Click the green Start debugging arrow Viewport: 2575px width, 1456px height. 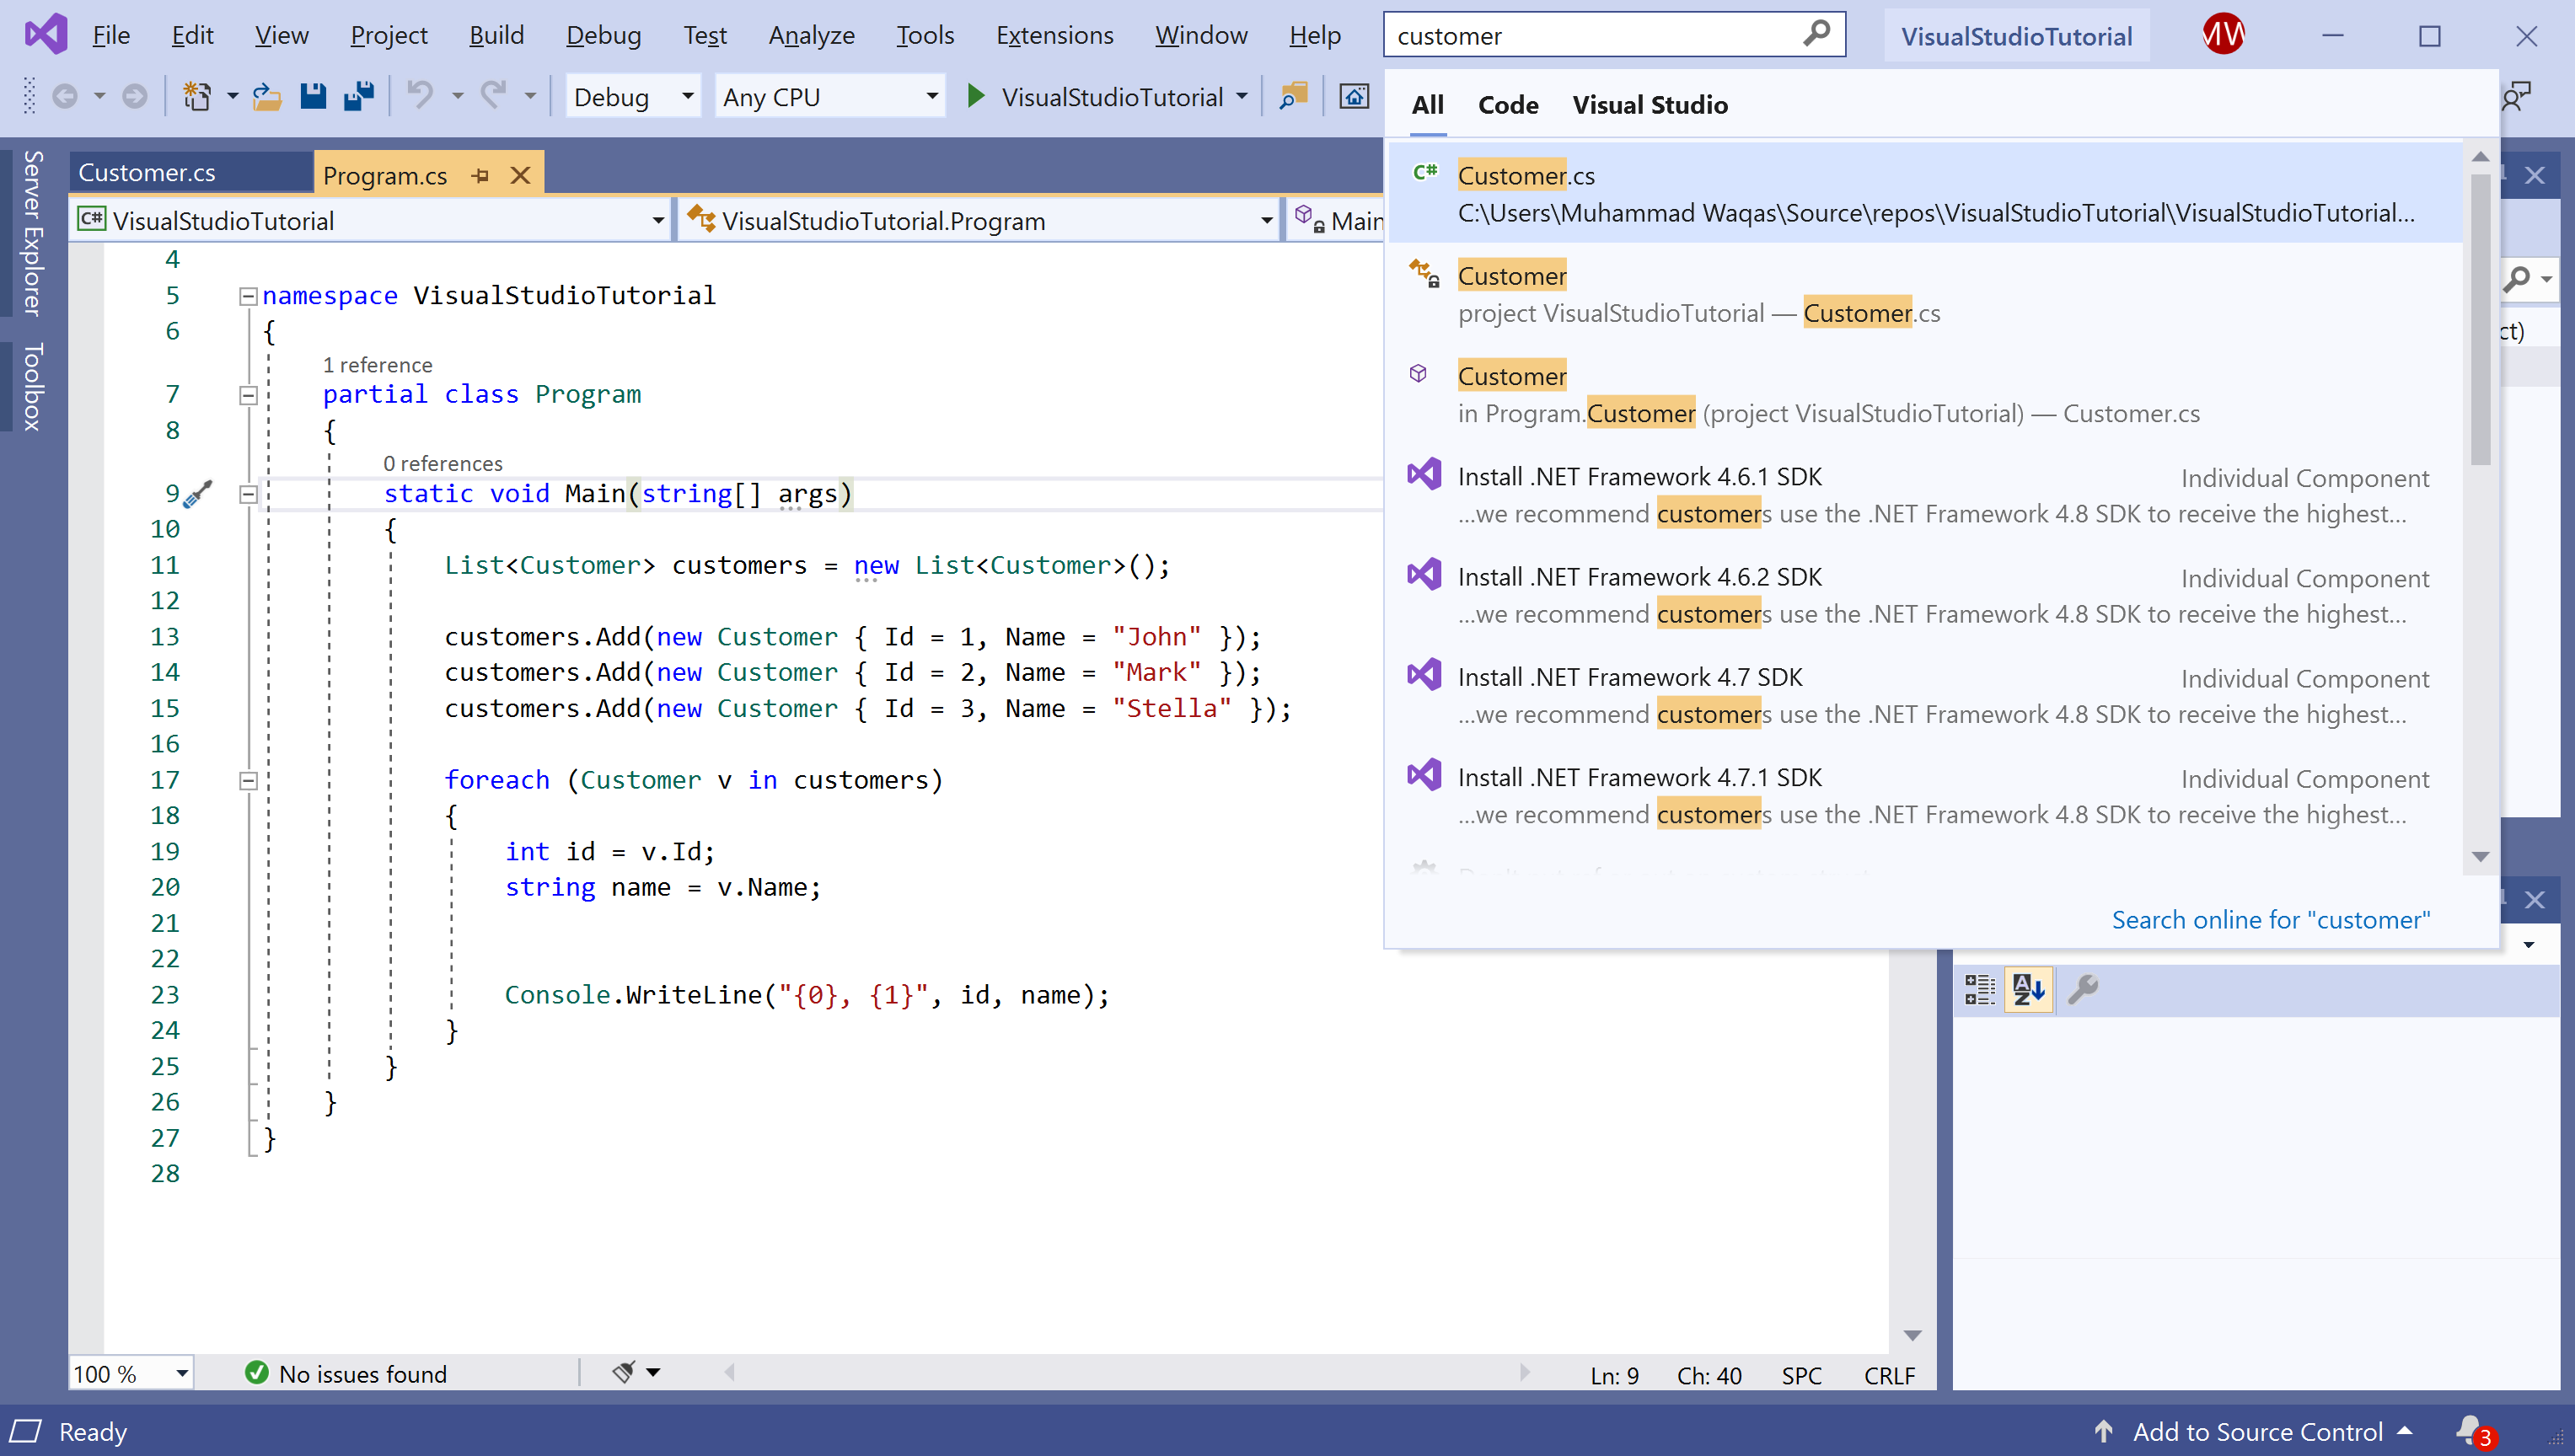[x=976, y=96]
